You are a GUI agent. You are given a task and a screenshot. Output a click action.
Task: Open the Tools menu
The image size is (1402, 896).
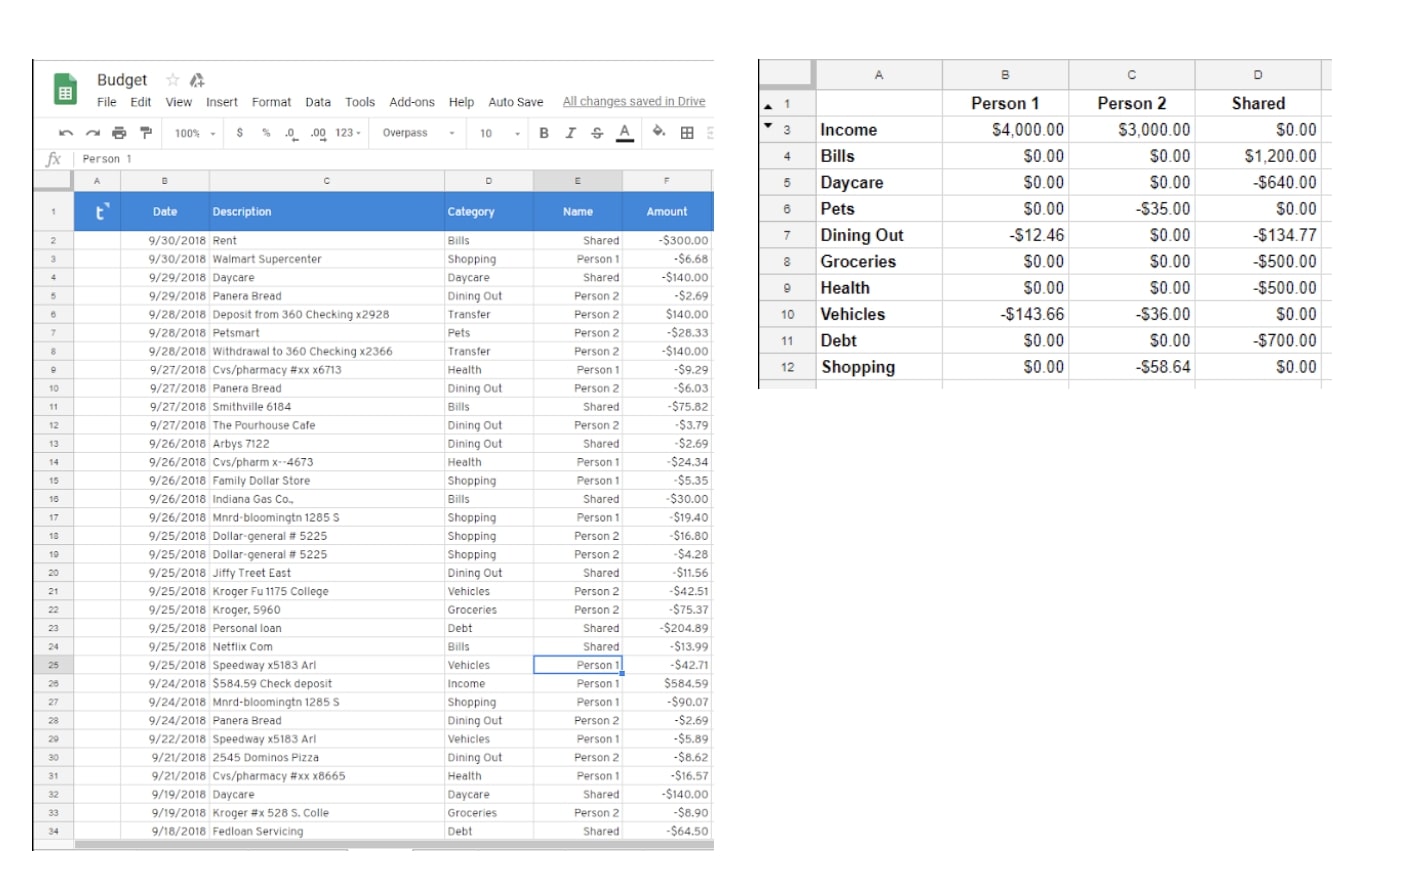[x=360, y=102]
